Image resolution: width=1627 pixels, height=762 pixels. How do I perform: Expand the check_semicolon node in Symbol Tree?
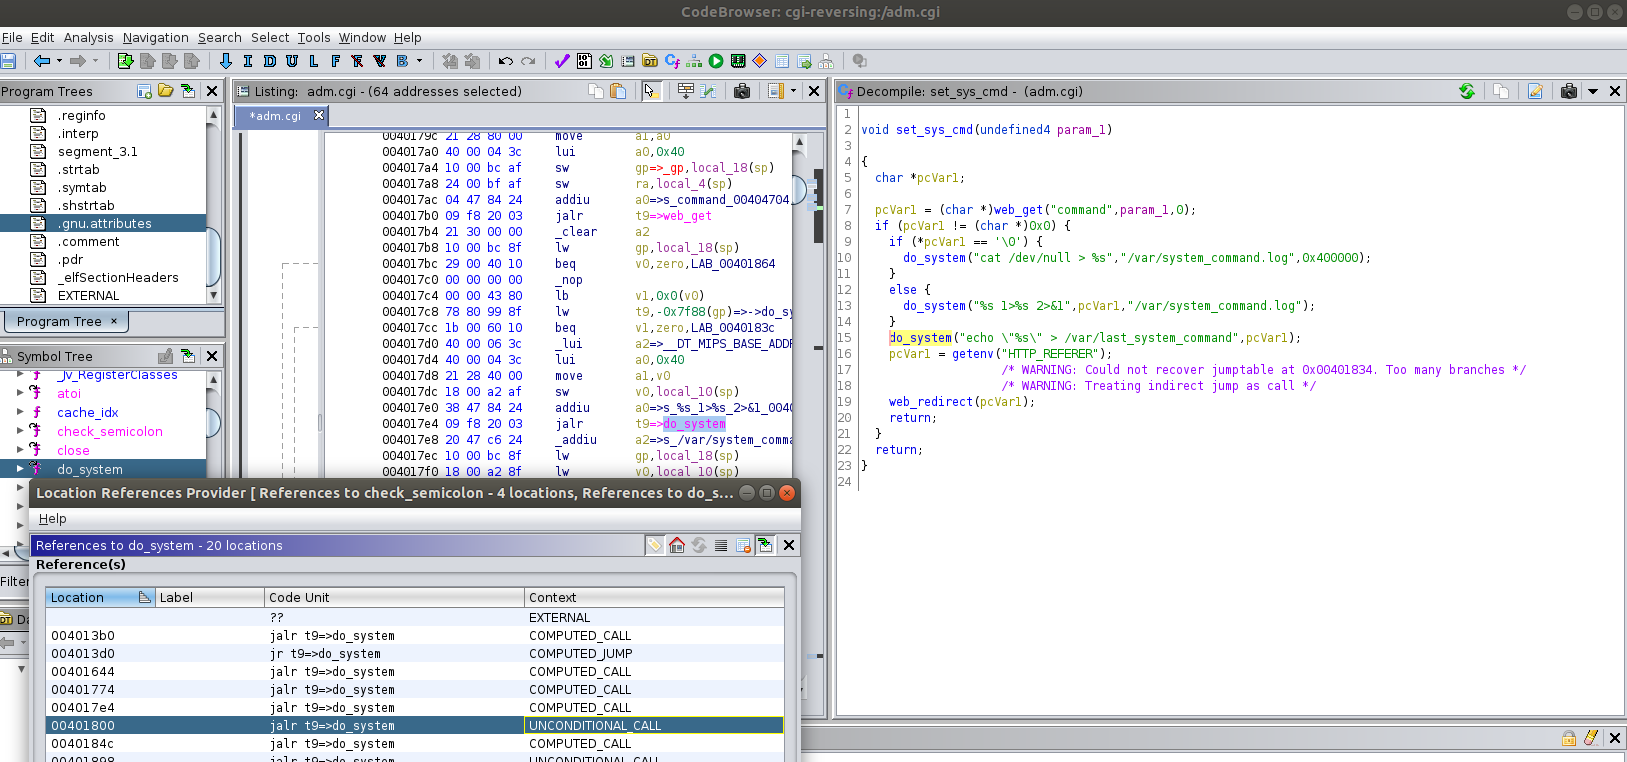20,431
